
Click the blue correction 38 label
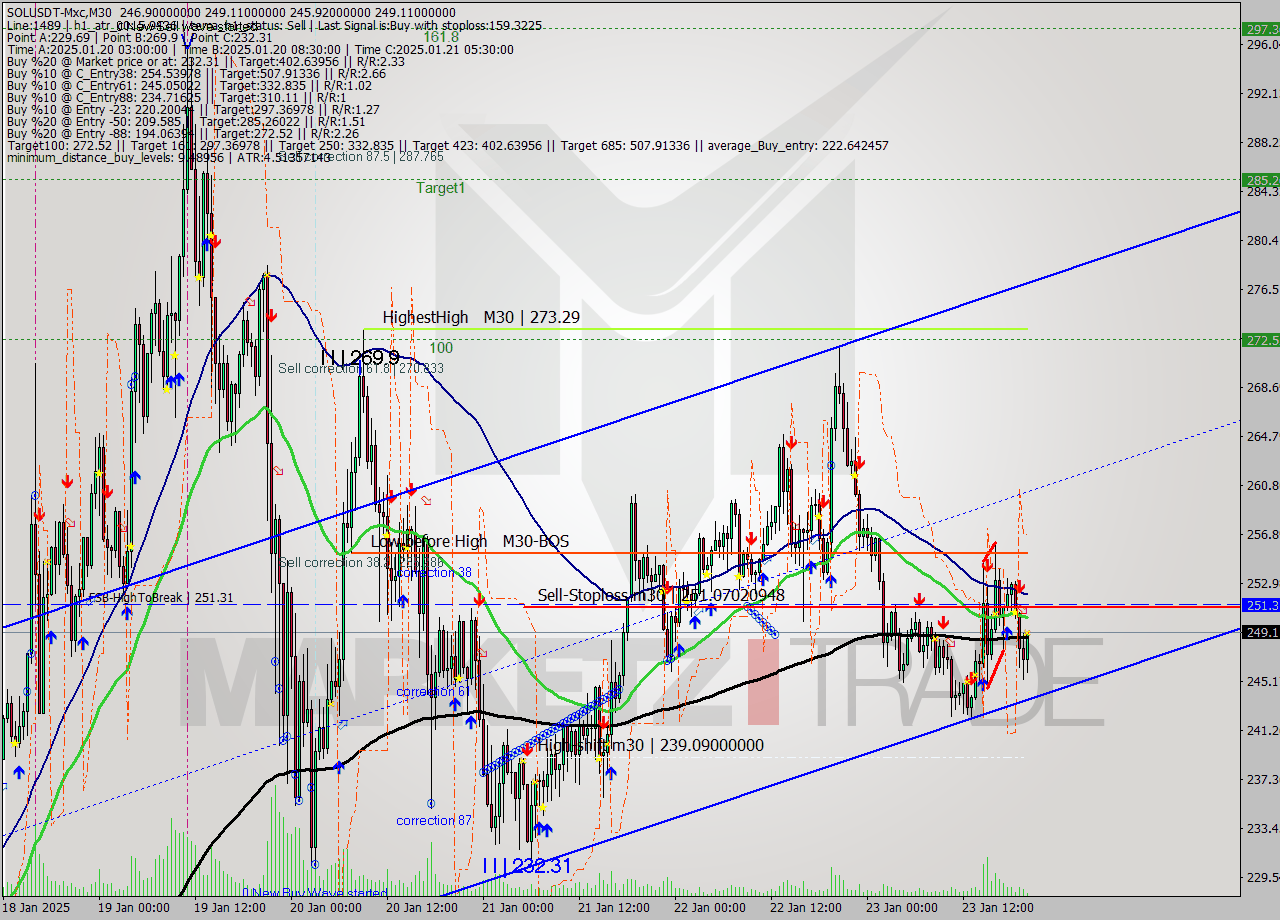tap(434, 573)
